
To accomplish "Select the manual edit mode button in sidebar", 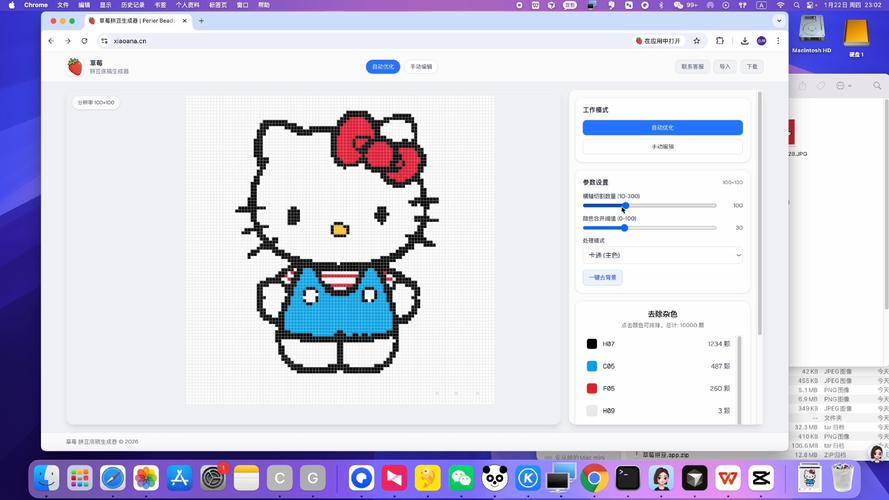I will click(x=662, y=146).
